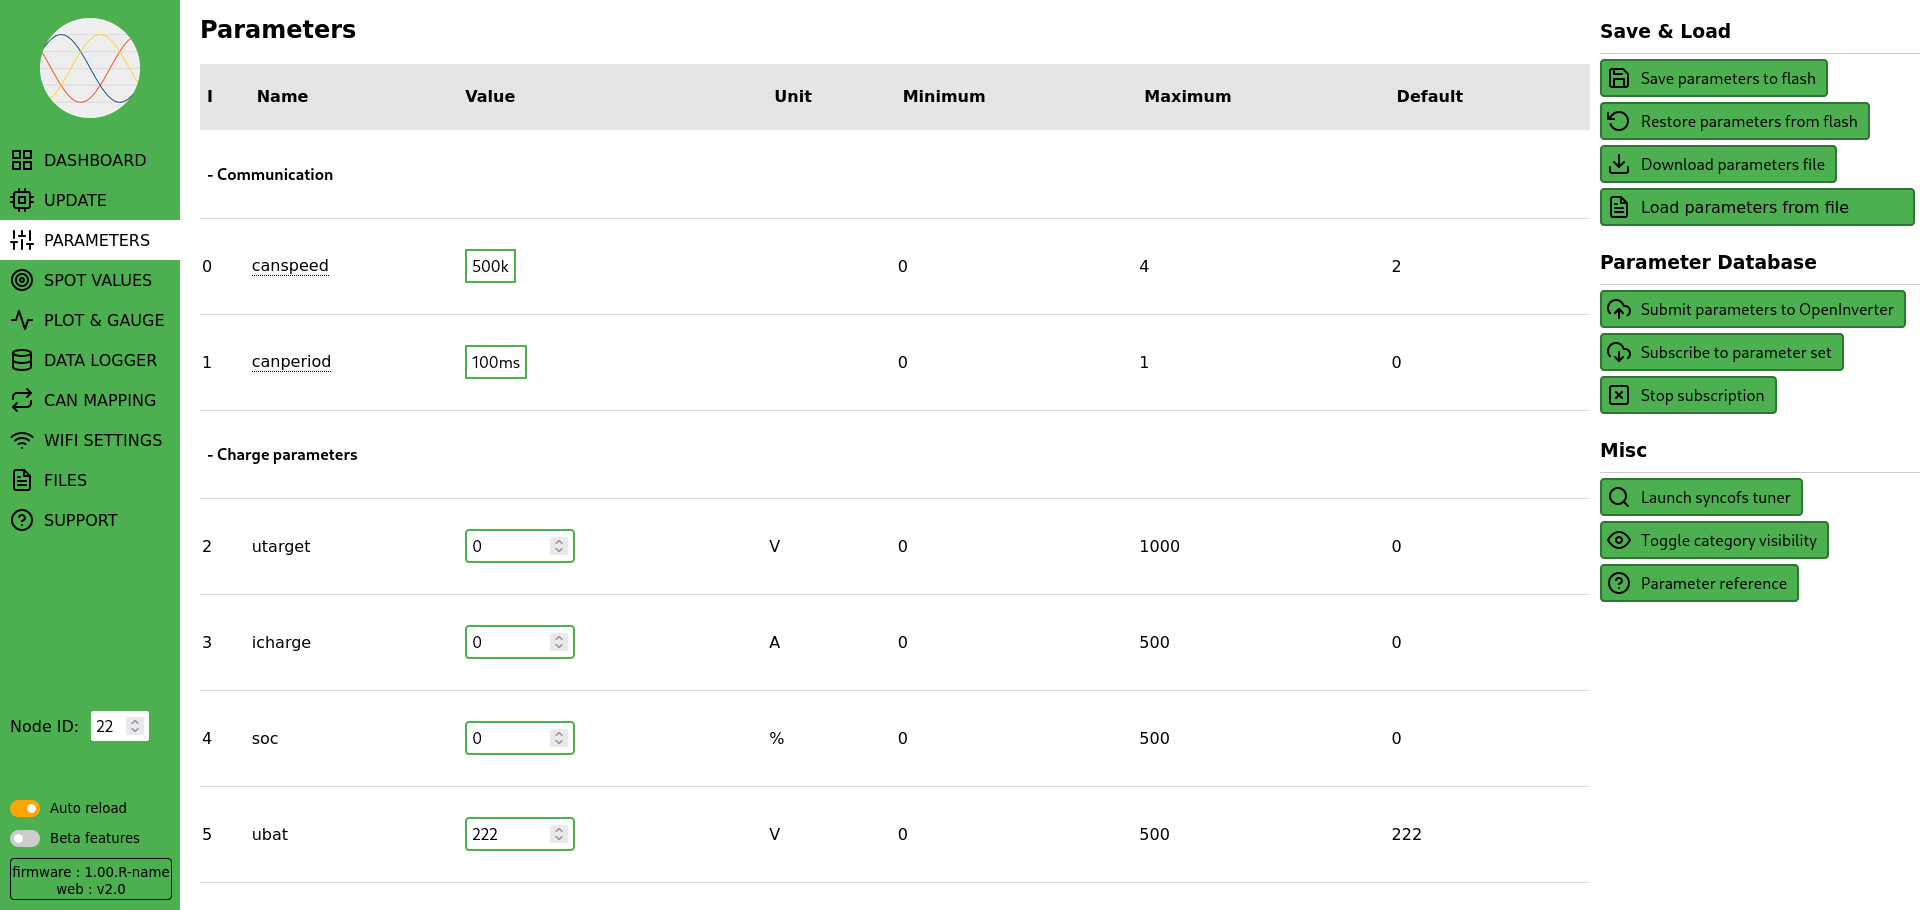Click the Stop subscription X icon

(1619, 395)
